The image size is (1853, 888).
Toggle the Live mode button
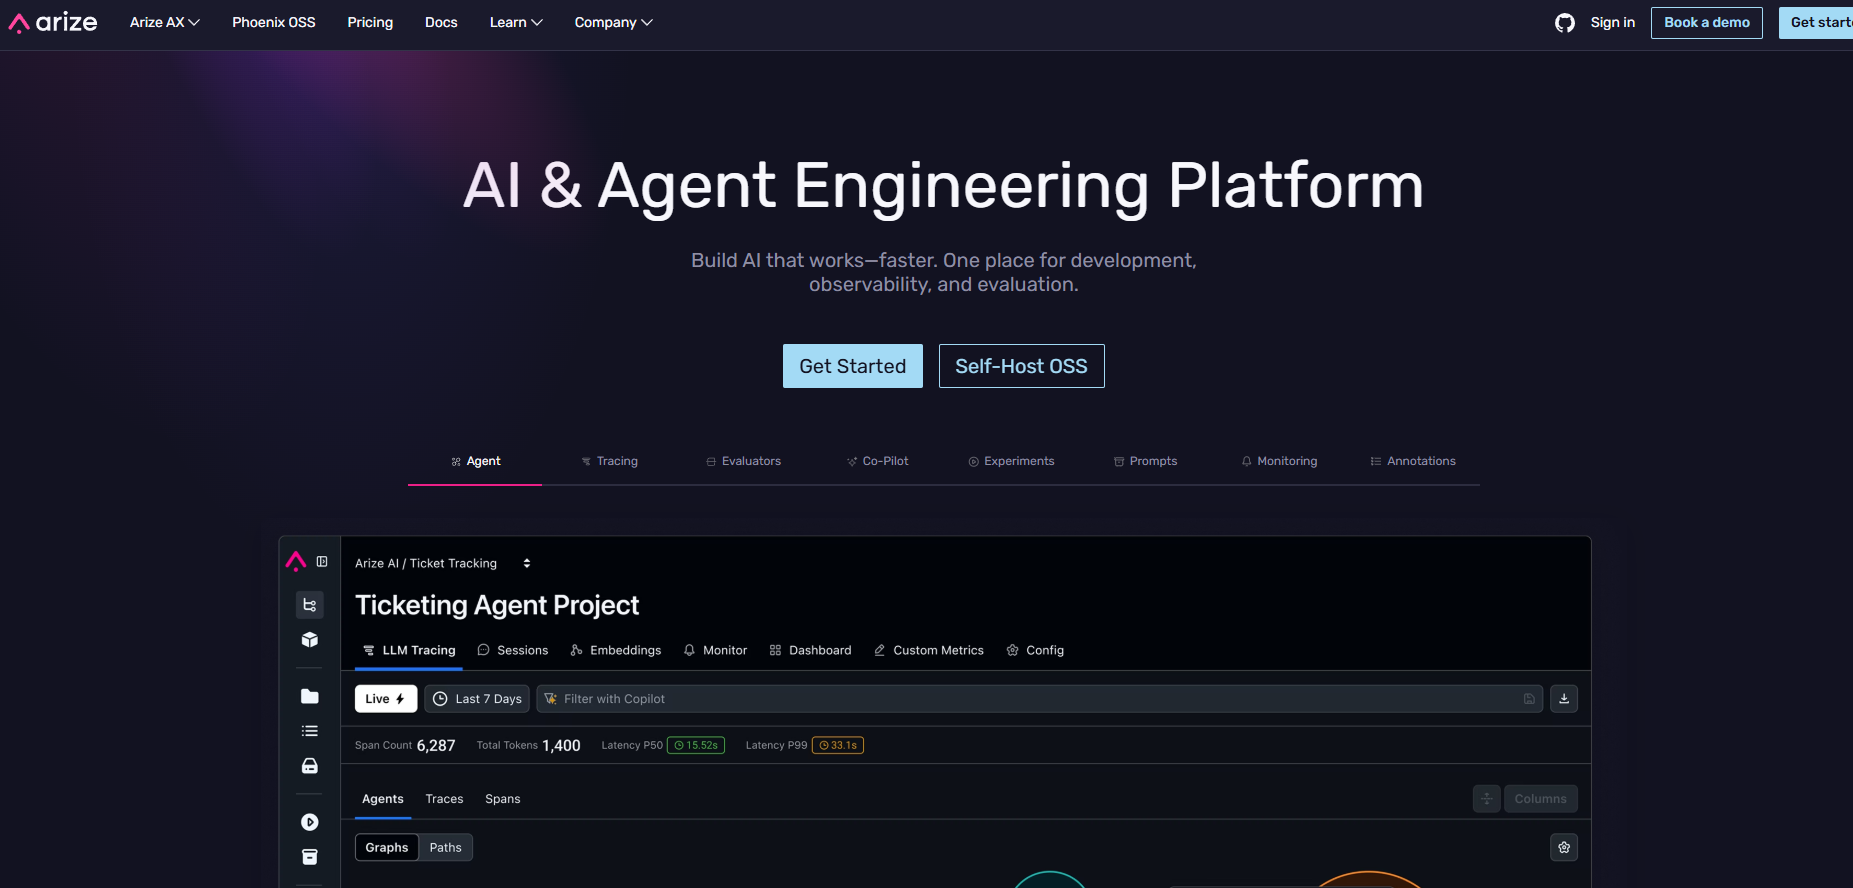(386, 699)
